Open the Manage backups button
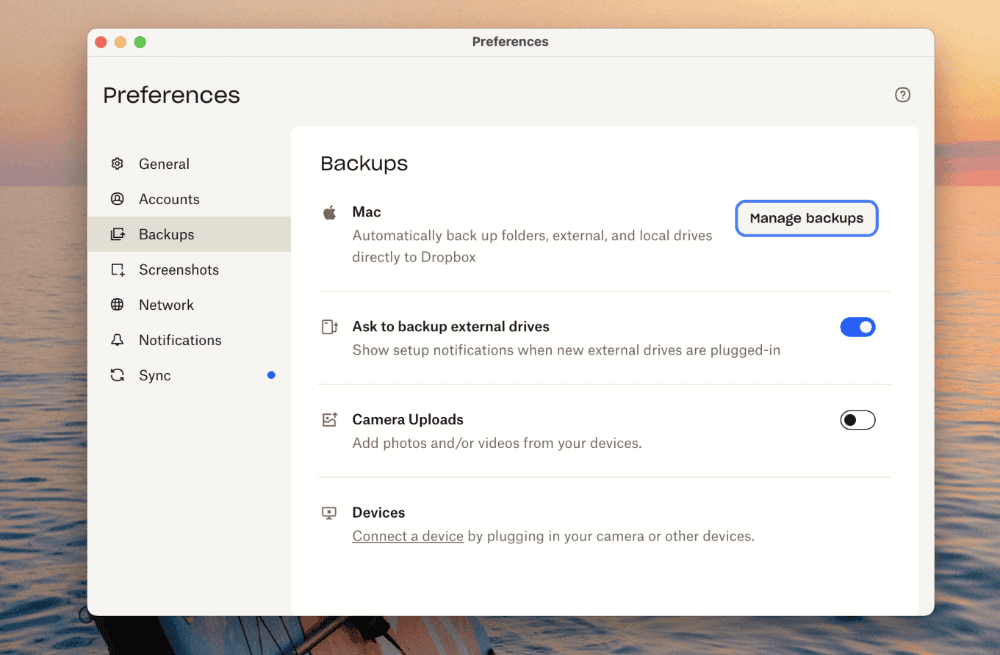 point(806,218)
